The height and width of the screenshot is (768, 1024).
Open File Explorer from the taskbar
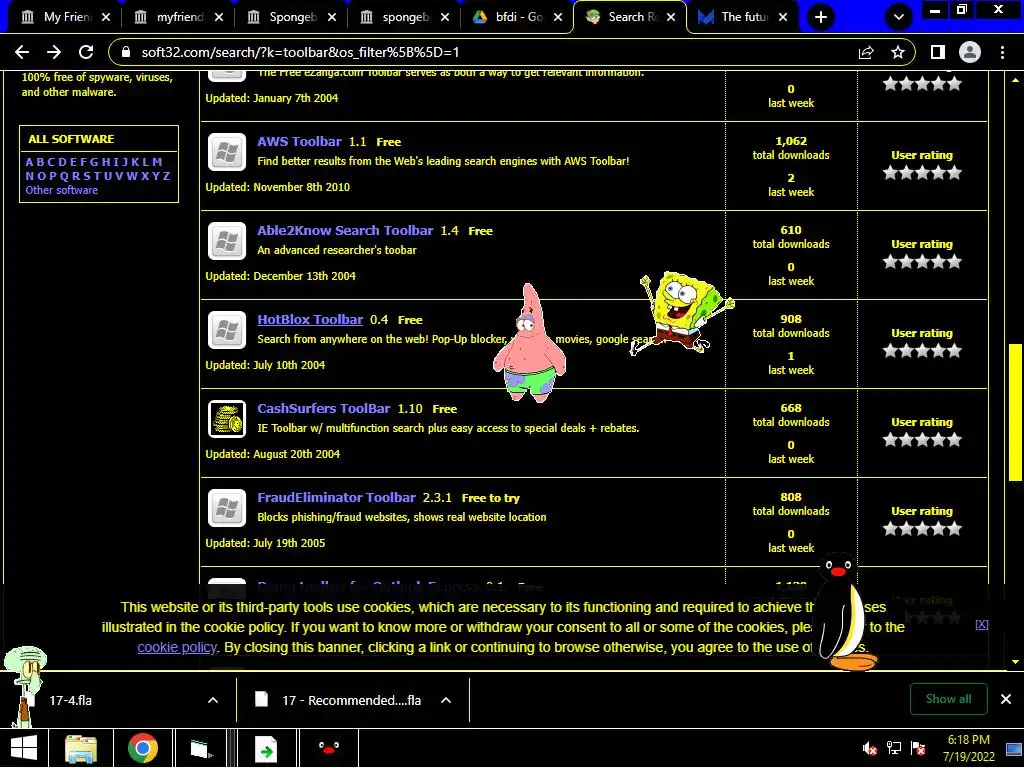click(x=81, y=748)
